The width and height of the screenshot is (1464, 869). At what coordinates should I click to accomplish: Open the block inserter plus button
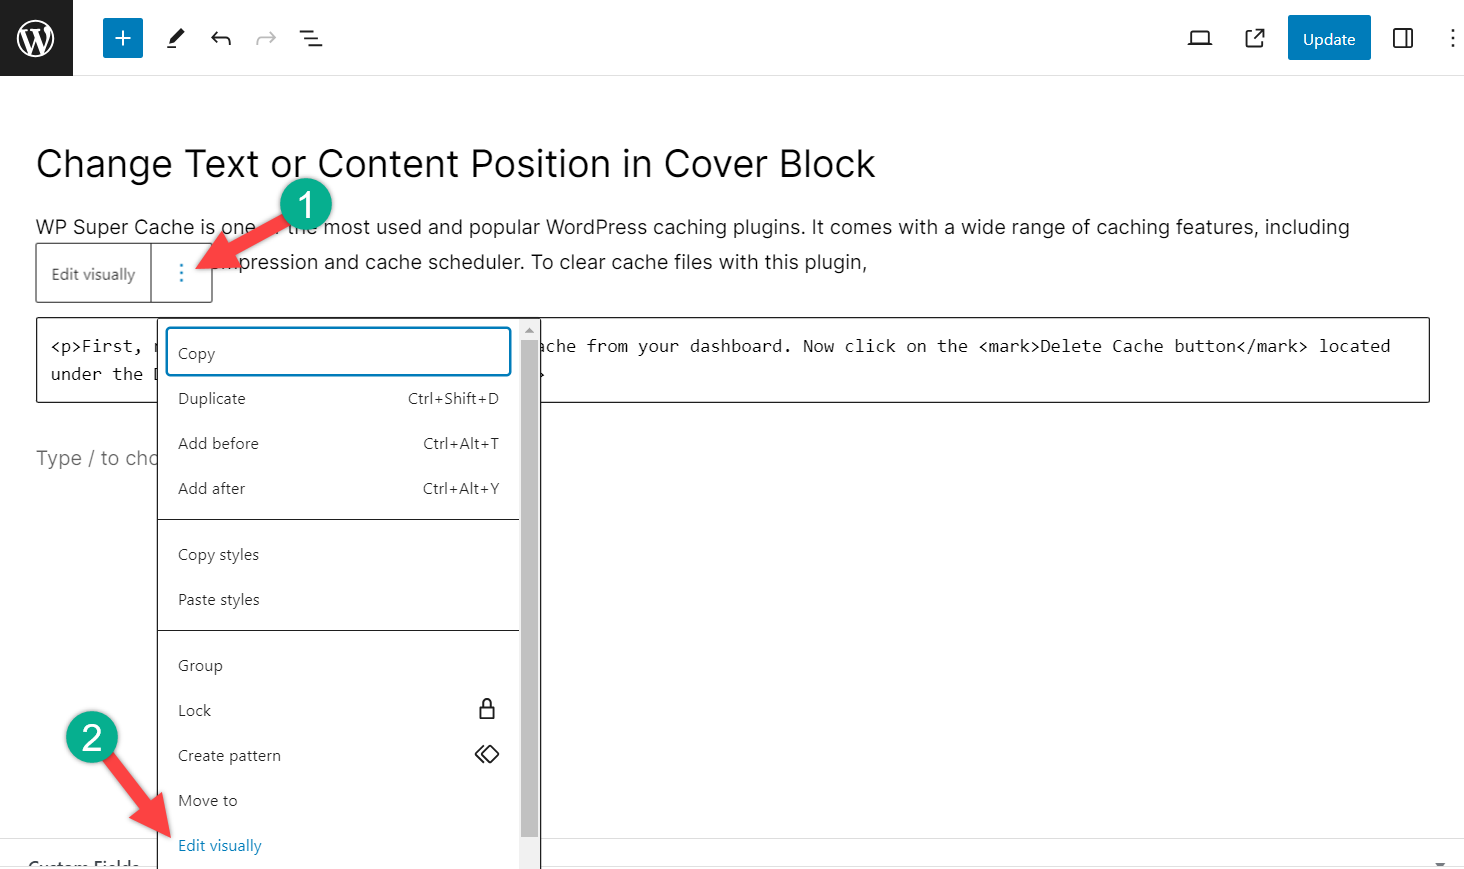(123, 38)
